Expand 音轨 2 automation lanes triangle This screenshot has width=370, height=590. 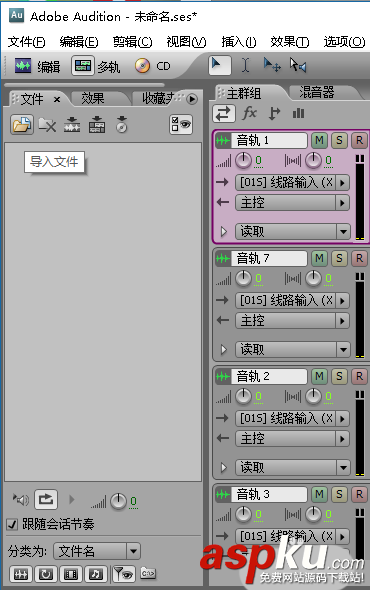click(224, 467)
